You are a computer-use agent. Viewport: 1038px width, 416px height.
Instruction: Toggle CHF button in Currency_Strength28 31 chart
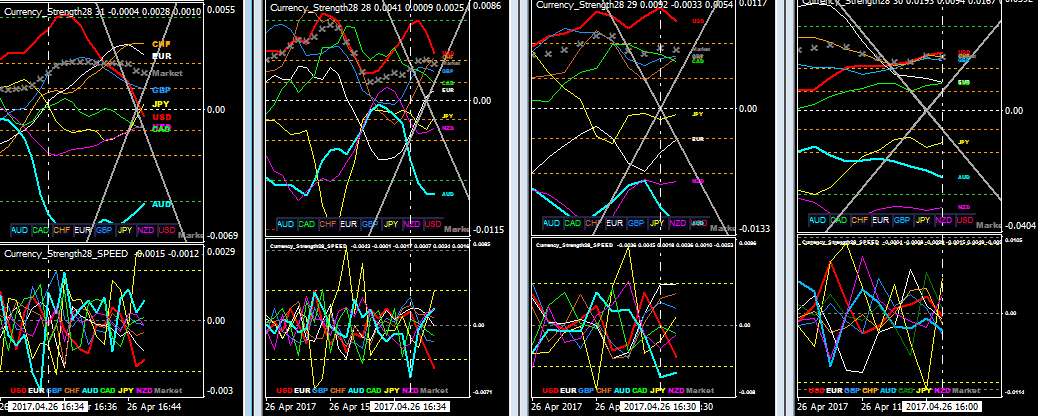click(62, 231)
